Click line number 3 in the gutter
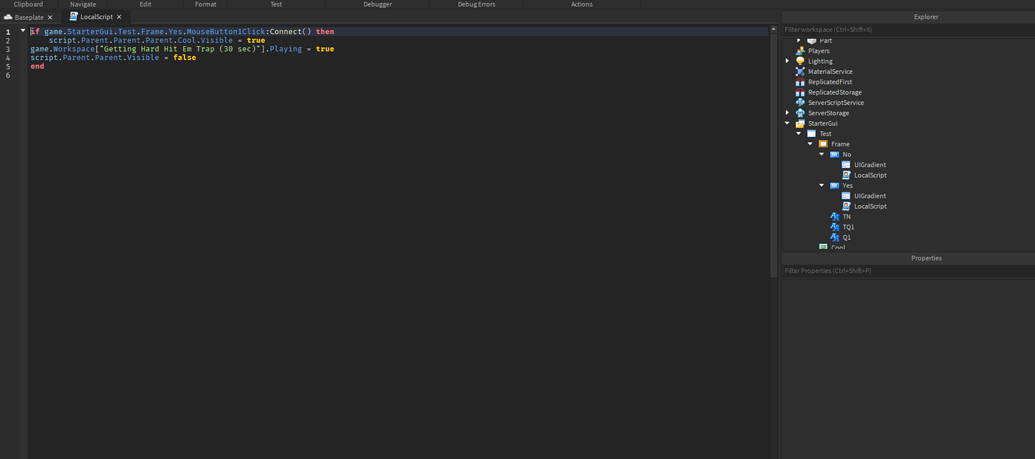The image size is (1035, 459). point(8,49)
